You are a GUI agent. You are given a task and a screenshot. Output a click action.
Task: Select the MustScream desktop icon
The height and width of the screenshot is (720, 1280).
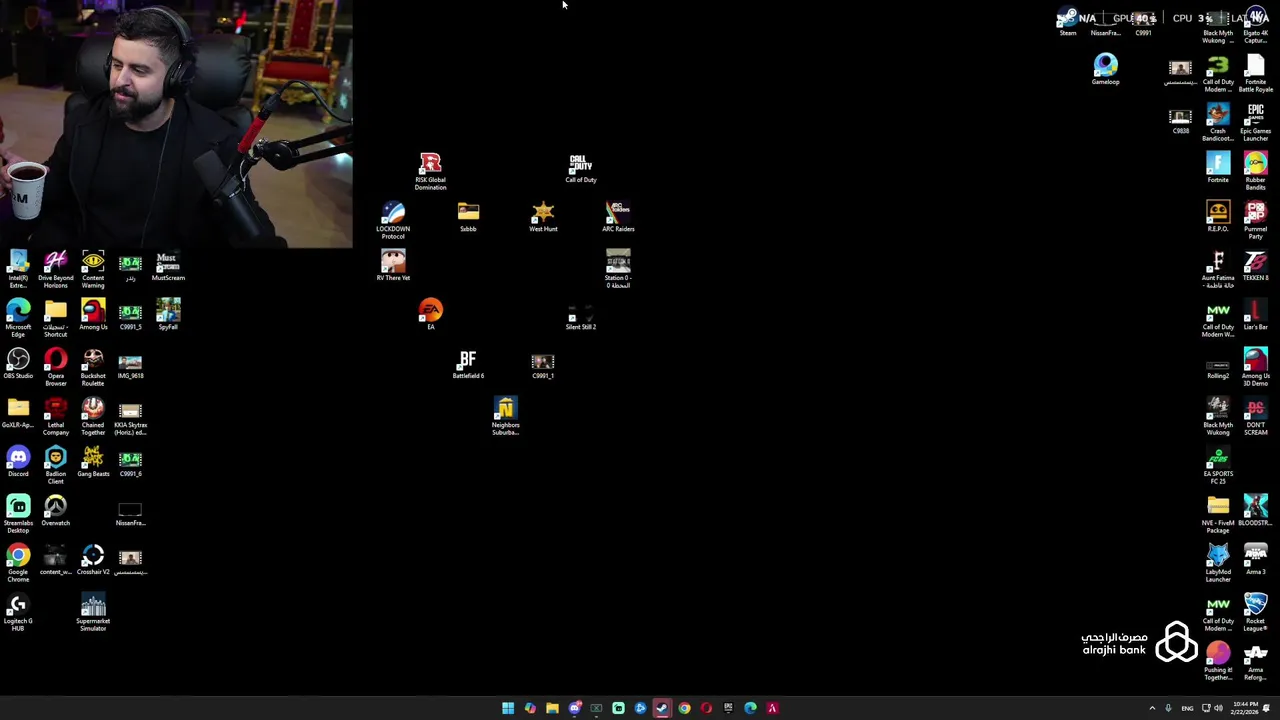pos(168,266)
